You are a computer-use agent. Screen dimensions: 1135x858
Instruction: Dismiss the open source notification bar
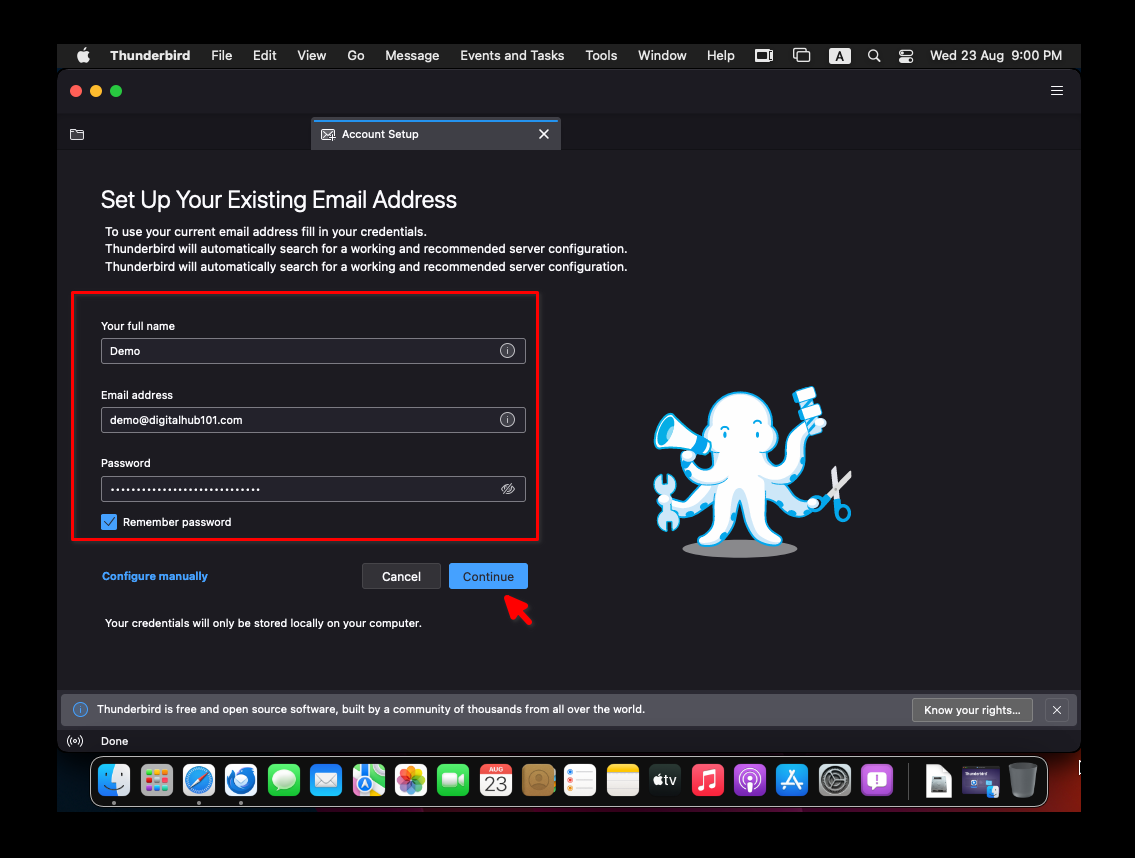pyautogui.click(x=1057, y=710)
